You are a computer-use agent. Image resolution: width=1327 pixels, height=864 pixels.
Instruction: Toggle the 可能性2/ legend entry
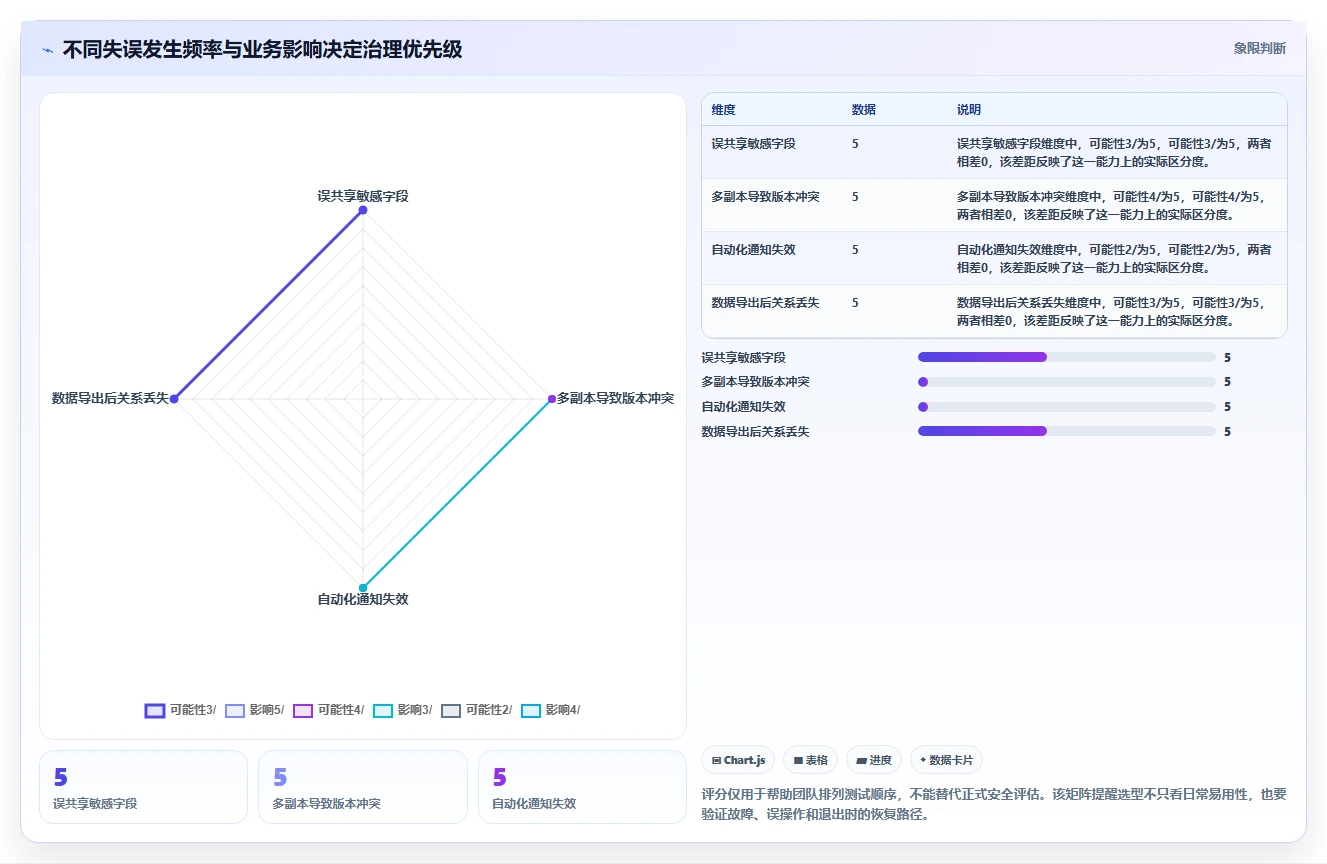[476, 710]
